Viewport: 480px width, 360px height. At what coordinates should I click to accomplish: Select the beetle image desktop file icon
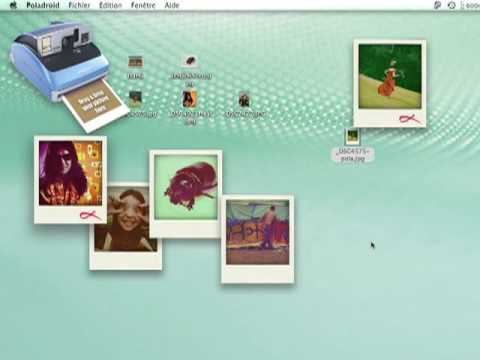coord(191,61)
